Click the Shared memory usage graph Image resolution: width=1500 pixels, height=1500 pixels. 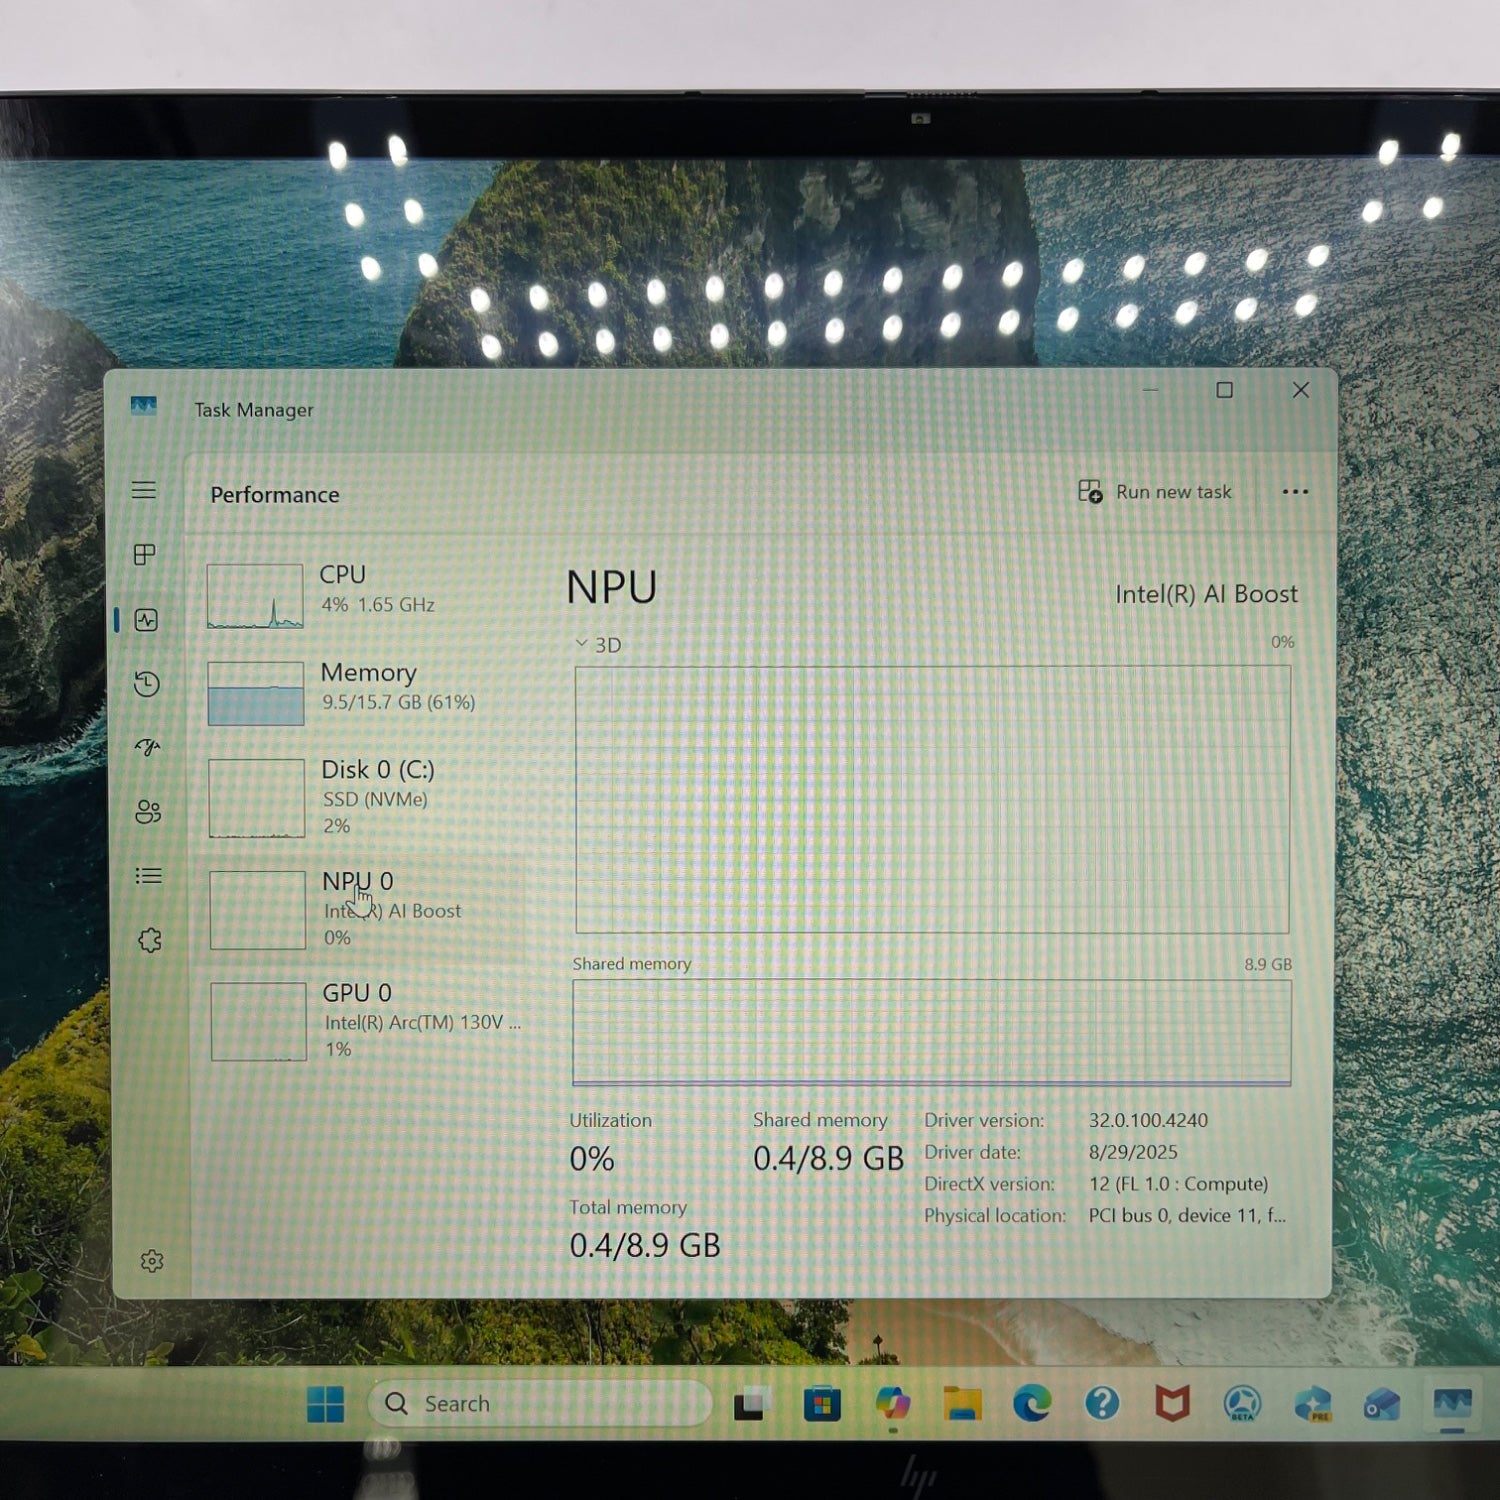point(932,1032)
